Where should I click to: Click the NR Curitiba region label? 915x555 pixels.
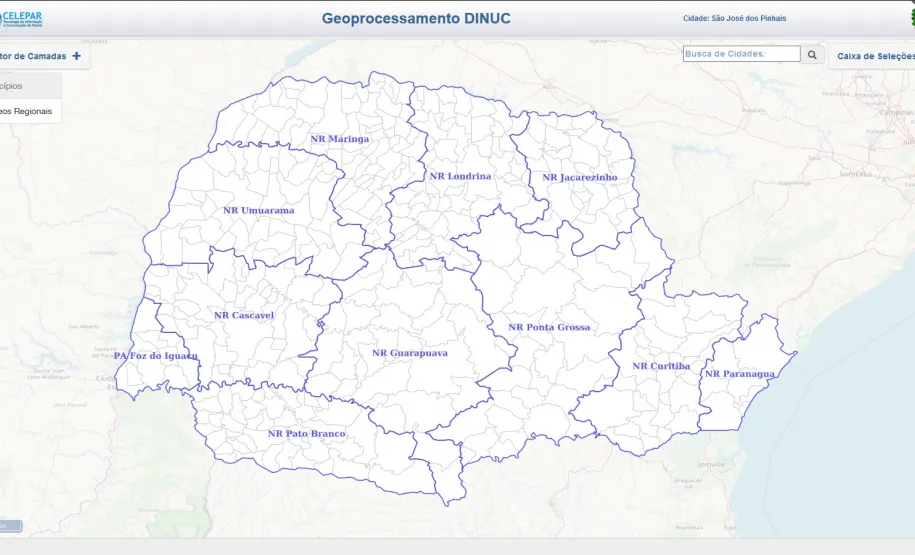click(661, 366)
